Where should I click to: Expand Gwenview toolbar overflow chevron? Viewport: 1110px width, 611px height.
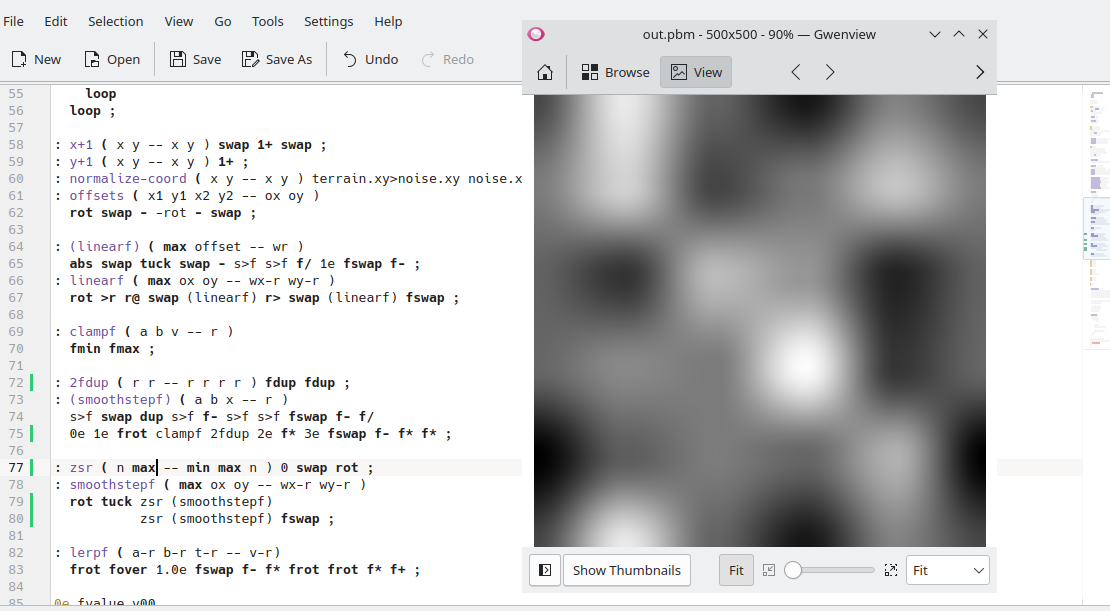click(980, 72)
